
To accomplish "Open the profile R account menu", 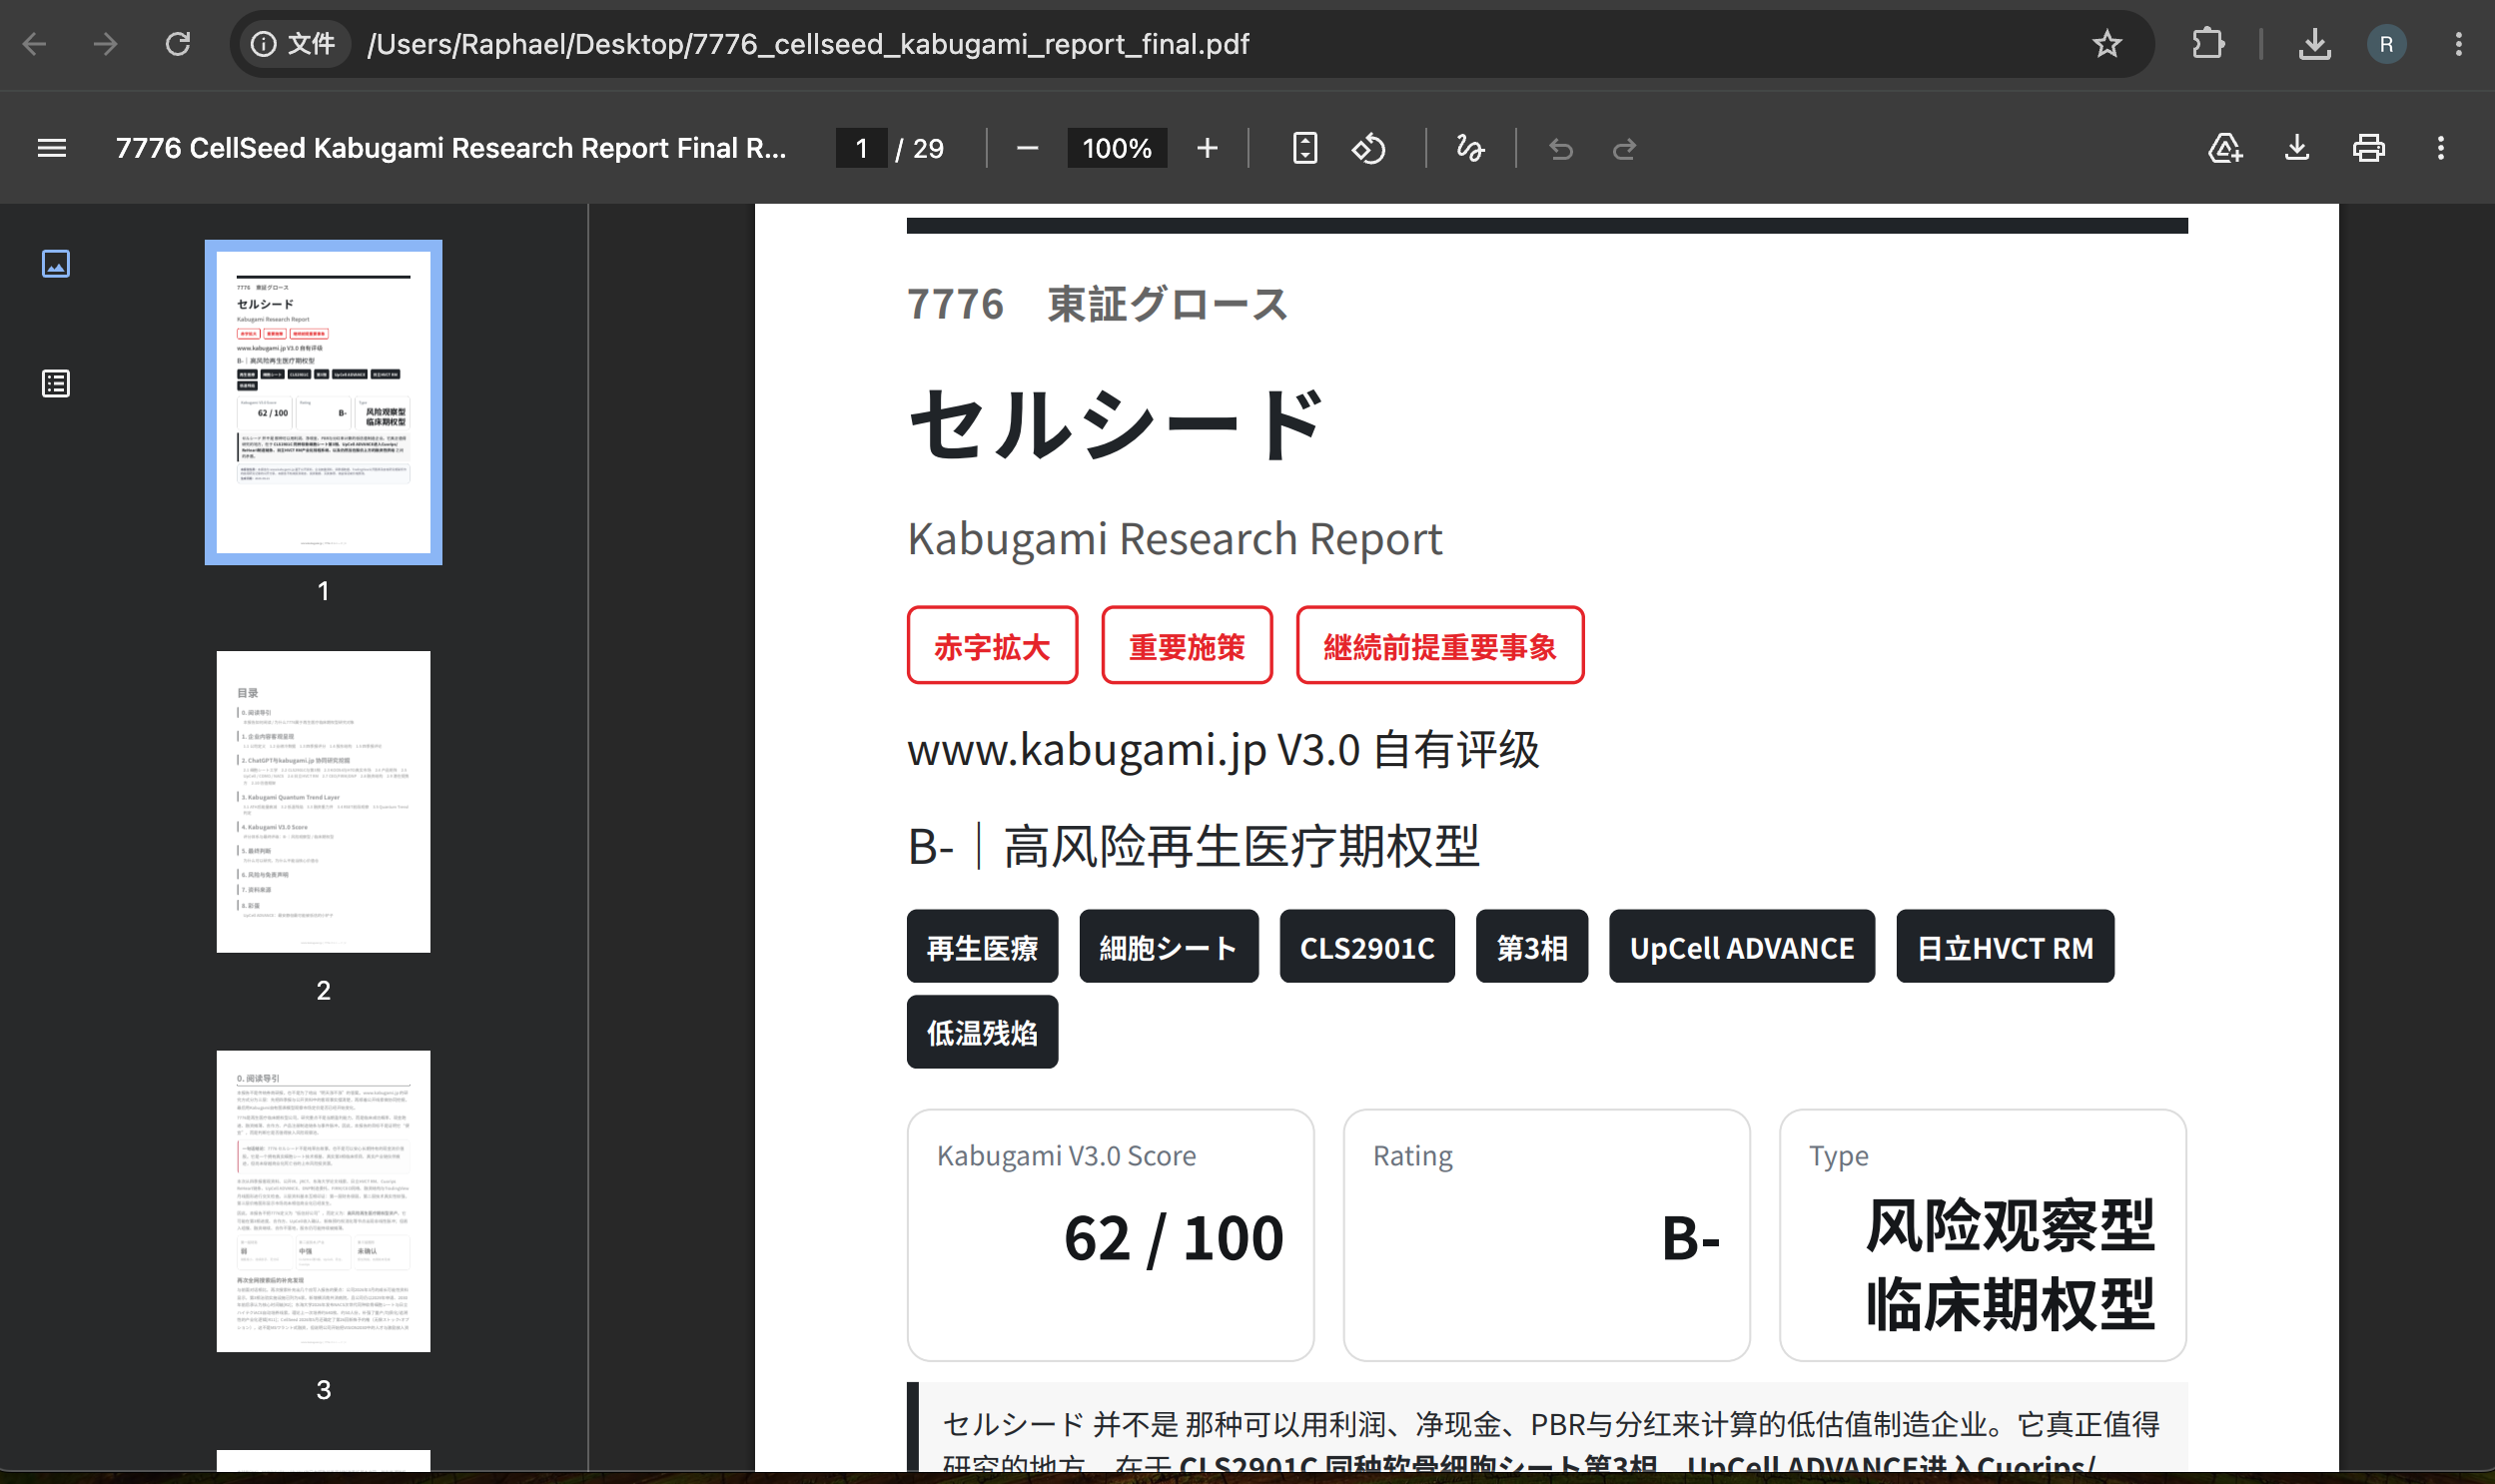I will pos(2386,44).
